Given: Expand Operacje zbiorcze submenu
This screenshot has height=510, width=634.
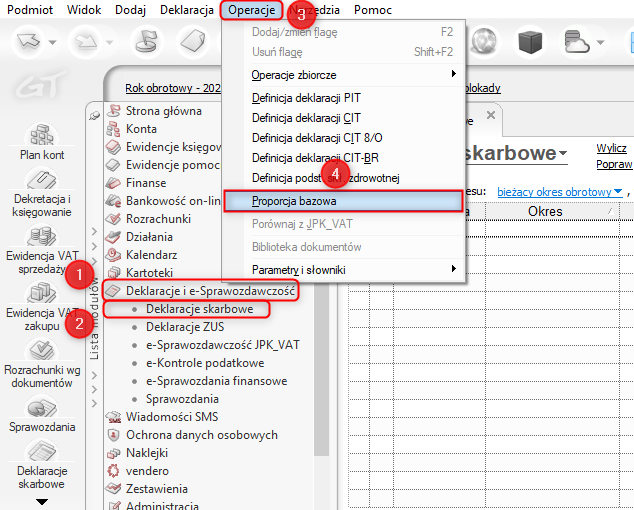Looking at the screenshot, I should pyautogui.click(x=354, y=75).
